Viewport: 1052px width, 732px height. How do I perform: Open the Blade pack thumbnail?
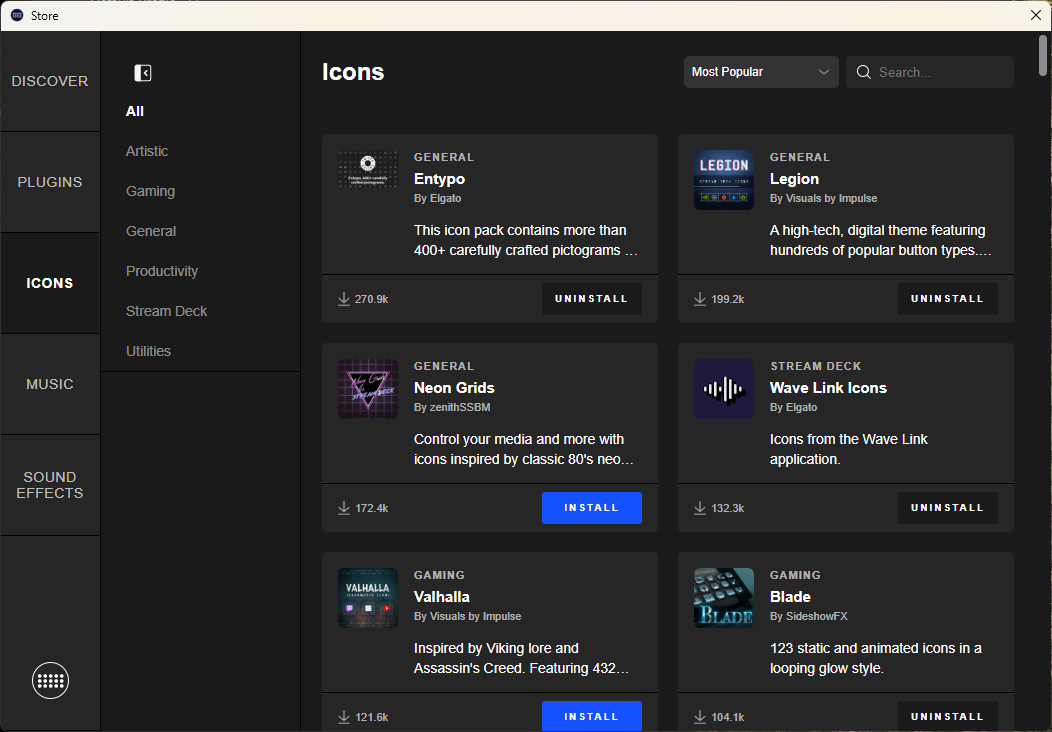pyautogui.click(x=723, y=598)
